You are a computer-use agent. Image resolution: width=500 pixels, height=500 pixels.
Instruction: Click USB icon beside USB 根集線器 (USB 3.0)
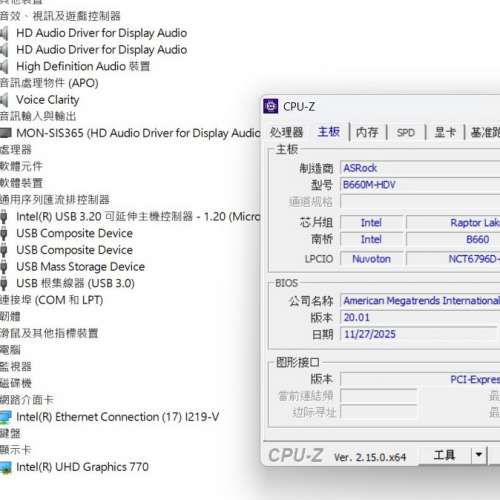pos(4,283)
